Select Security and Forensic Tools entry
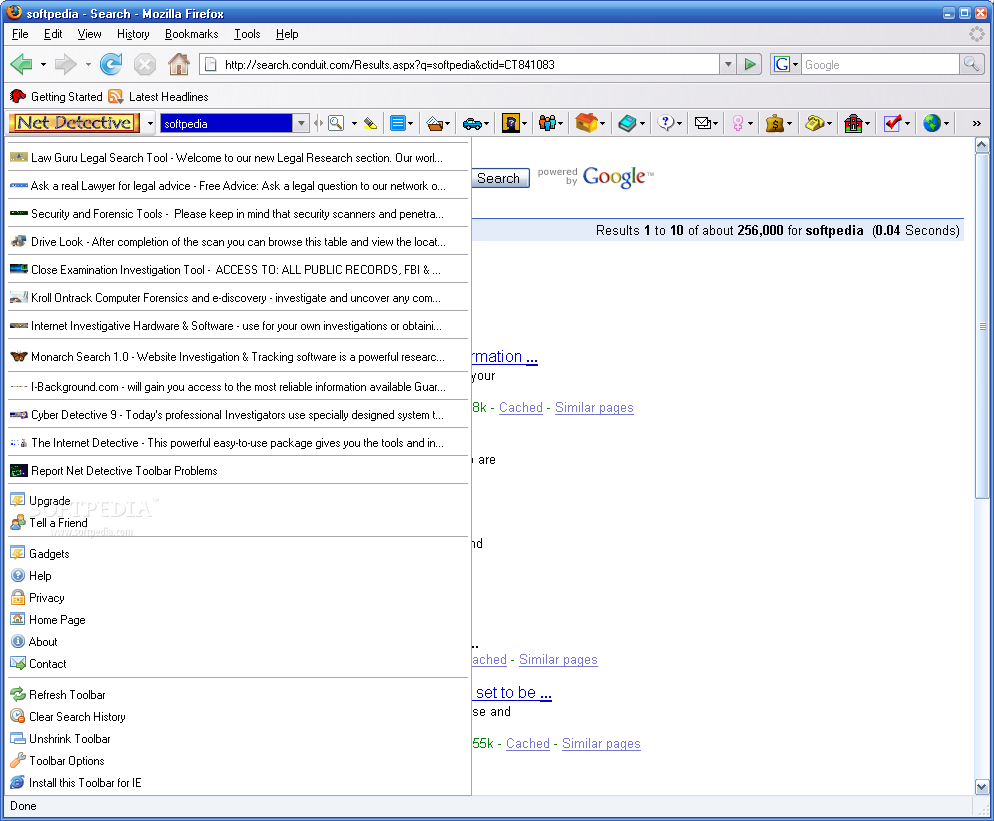 (238, 214)
